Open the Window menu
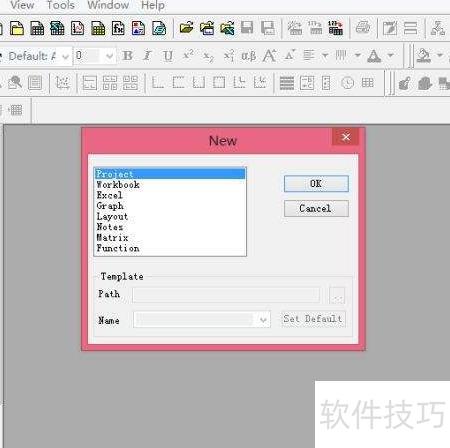The width and height of the screenshot is (450, 448). click(108, 5)
